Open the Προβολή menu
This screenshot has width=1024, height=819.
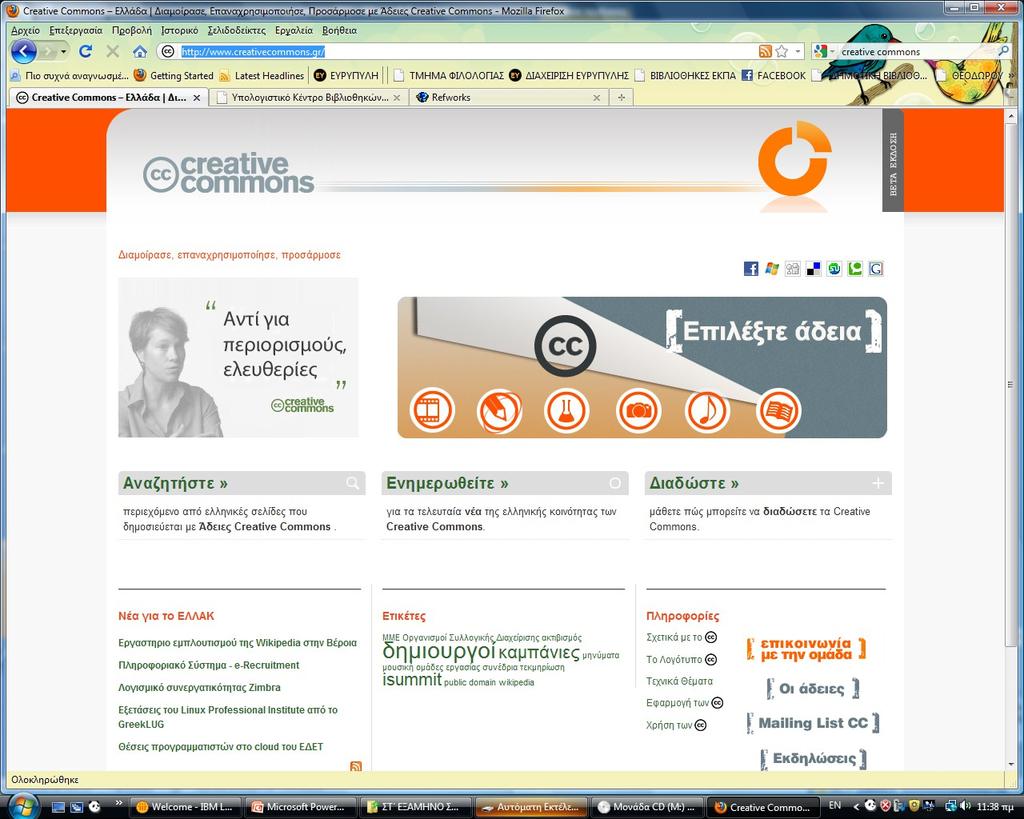tap(132, 30)
